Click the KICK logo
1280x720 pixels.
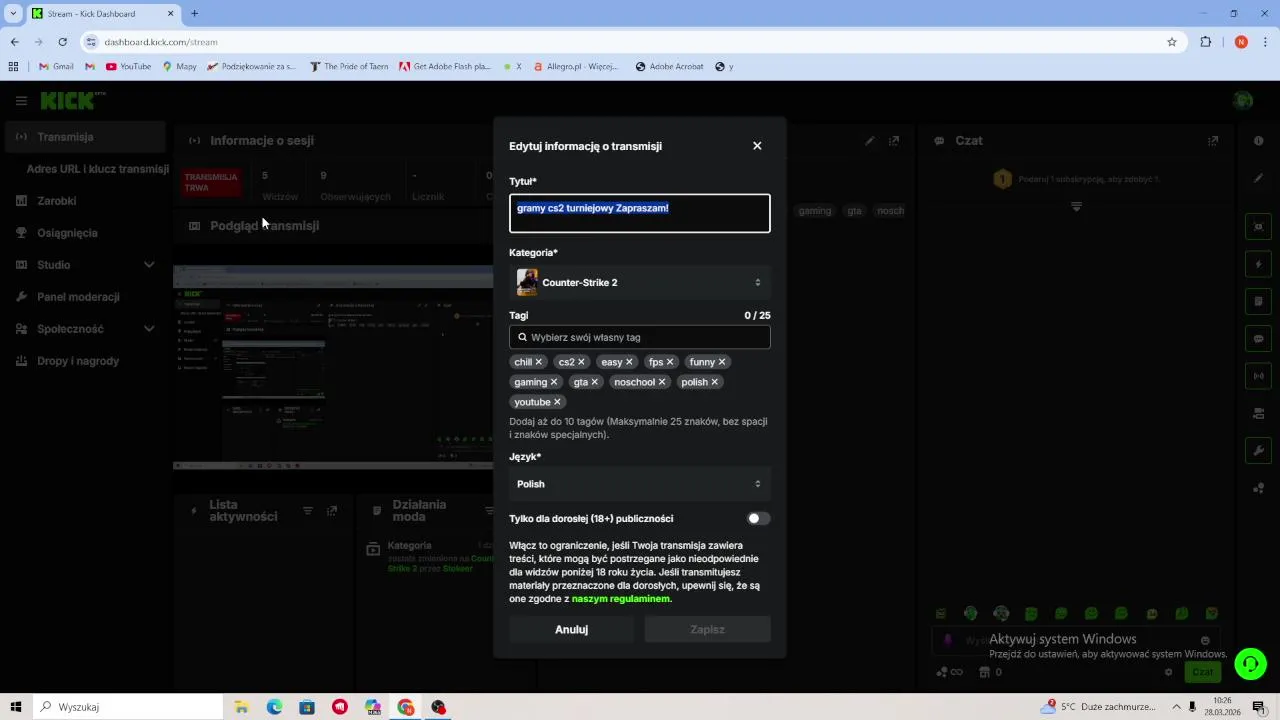72,100
